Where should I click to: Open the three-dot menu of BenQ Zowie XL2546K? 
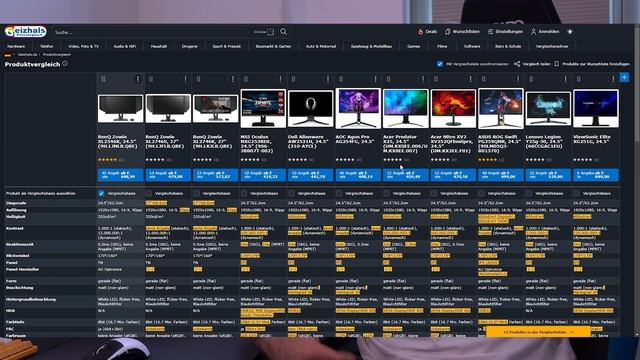138,79
